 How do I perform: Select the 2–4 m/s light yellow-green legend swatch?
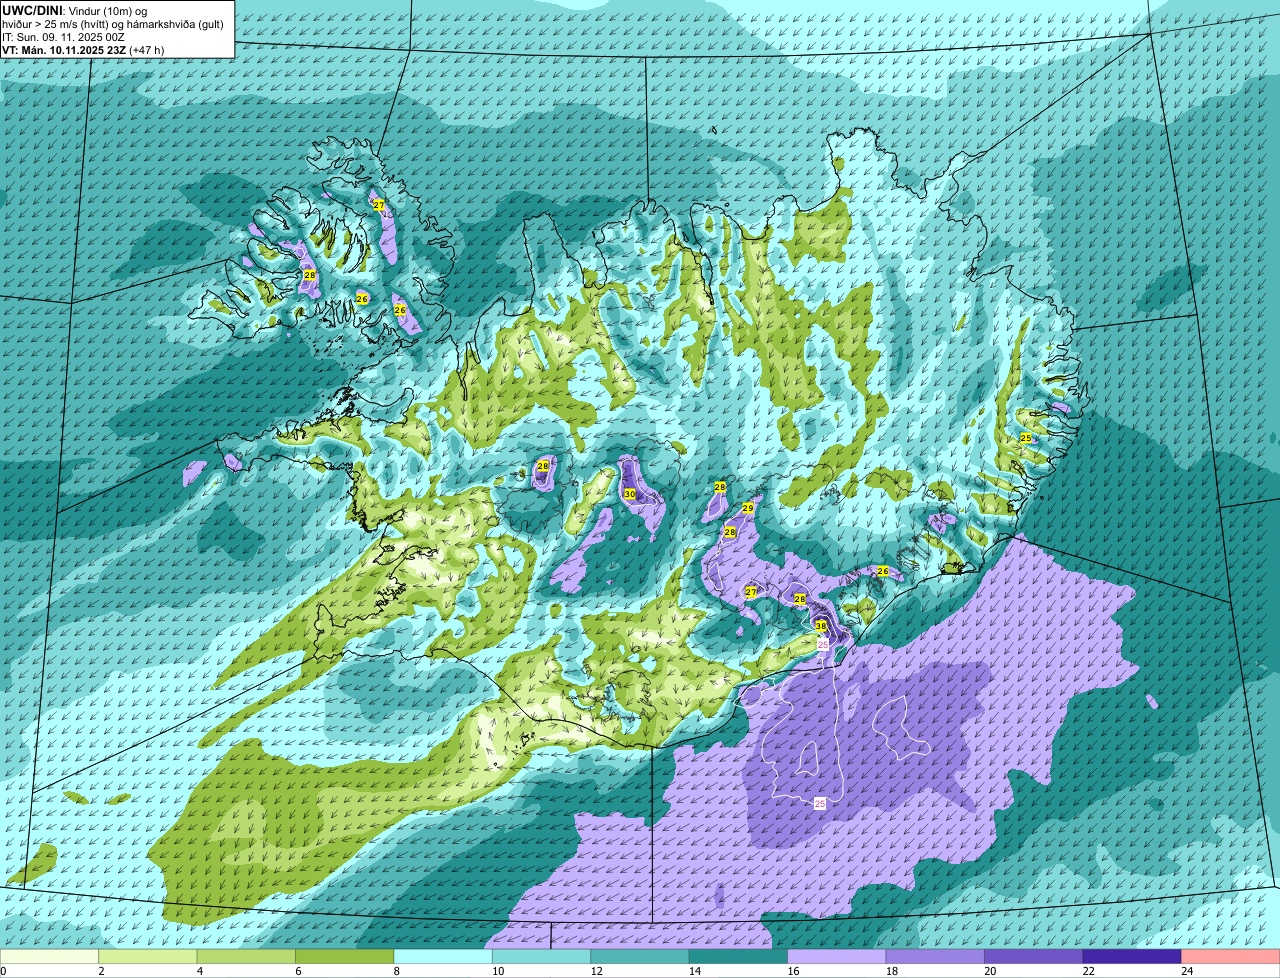pos(149,956)
